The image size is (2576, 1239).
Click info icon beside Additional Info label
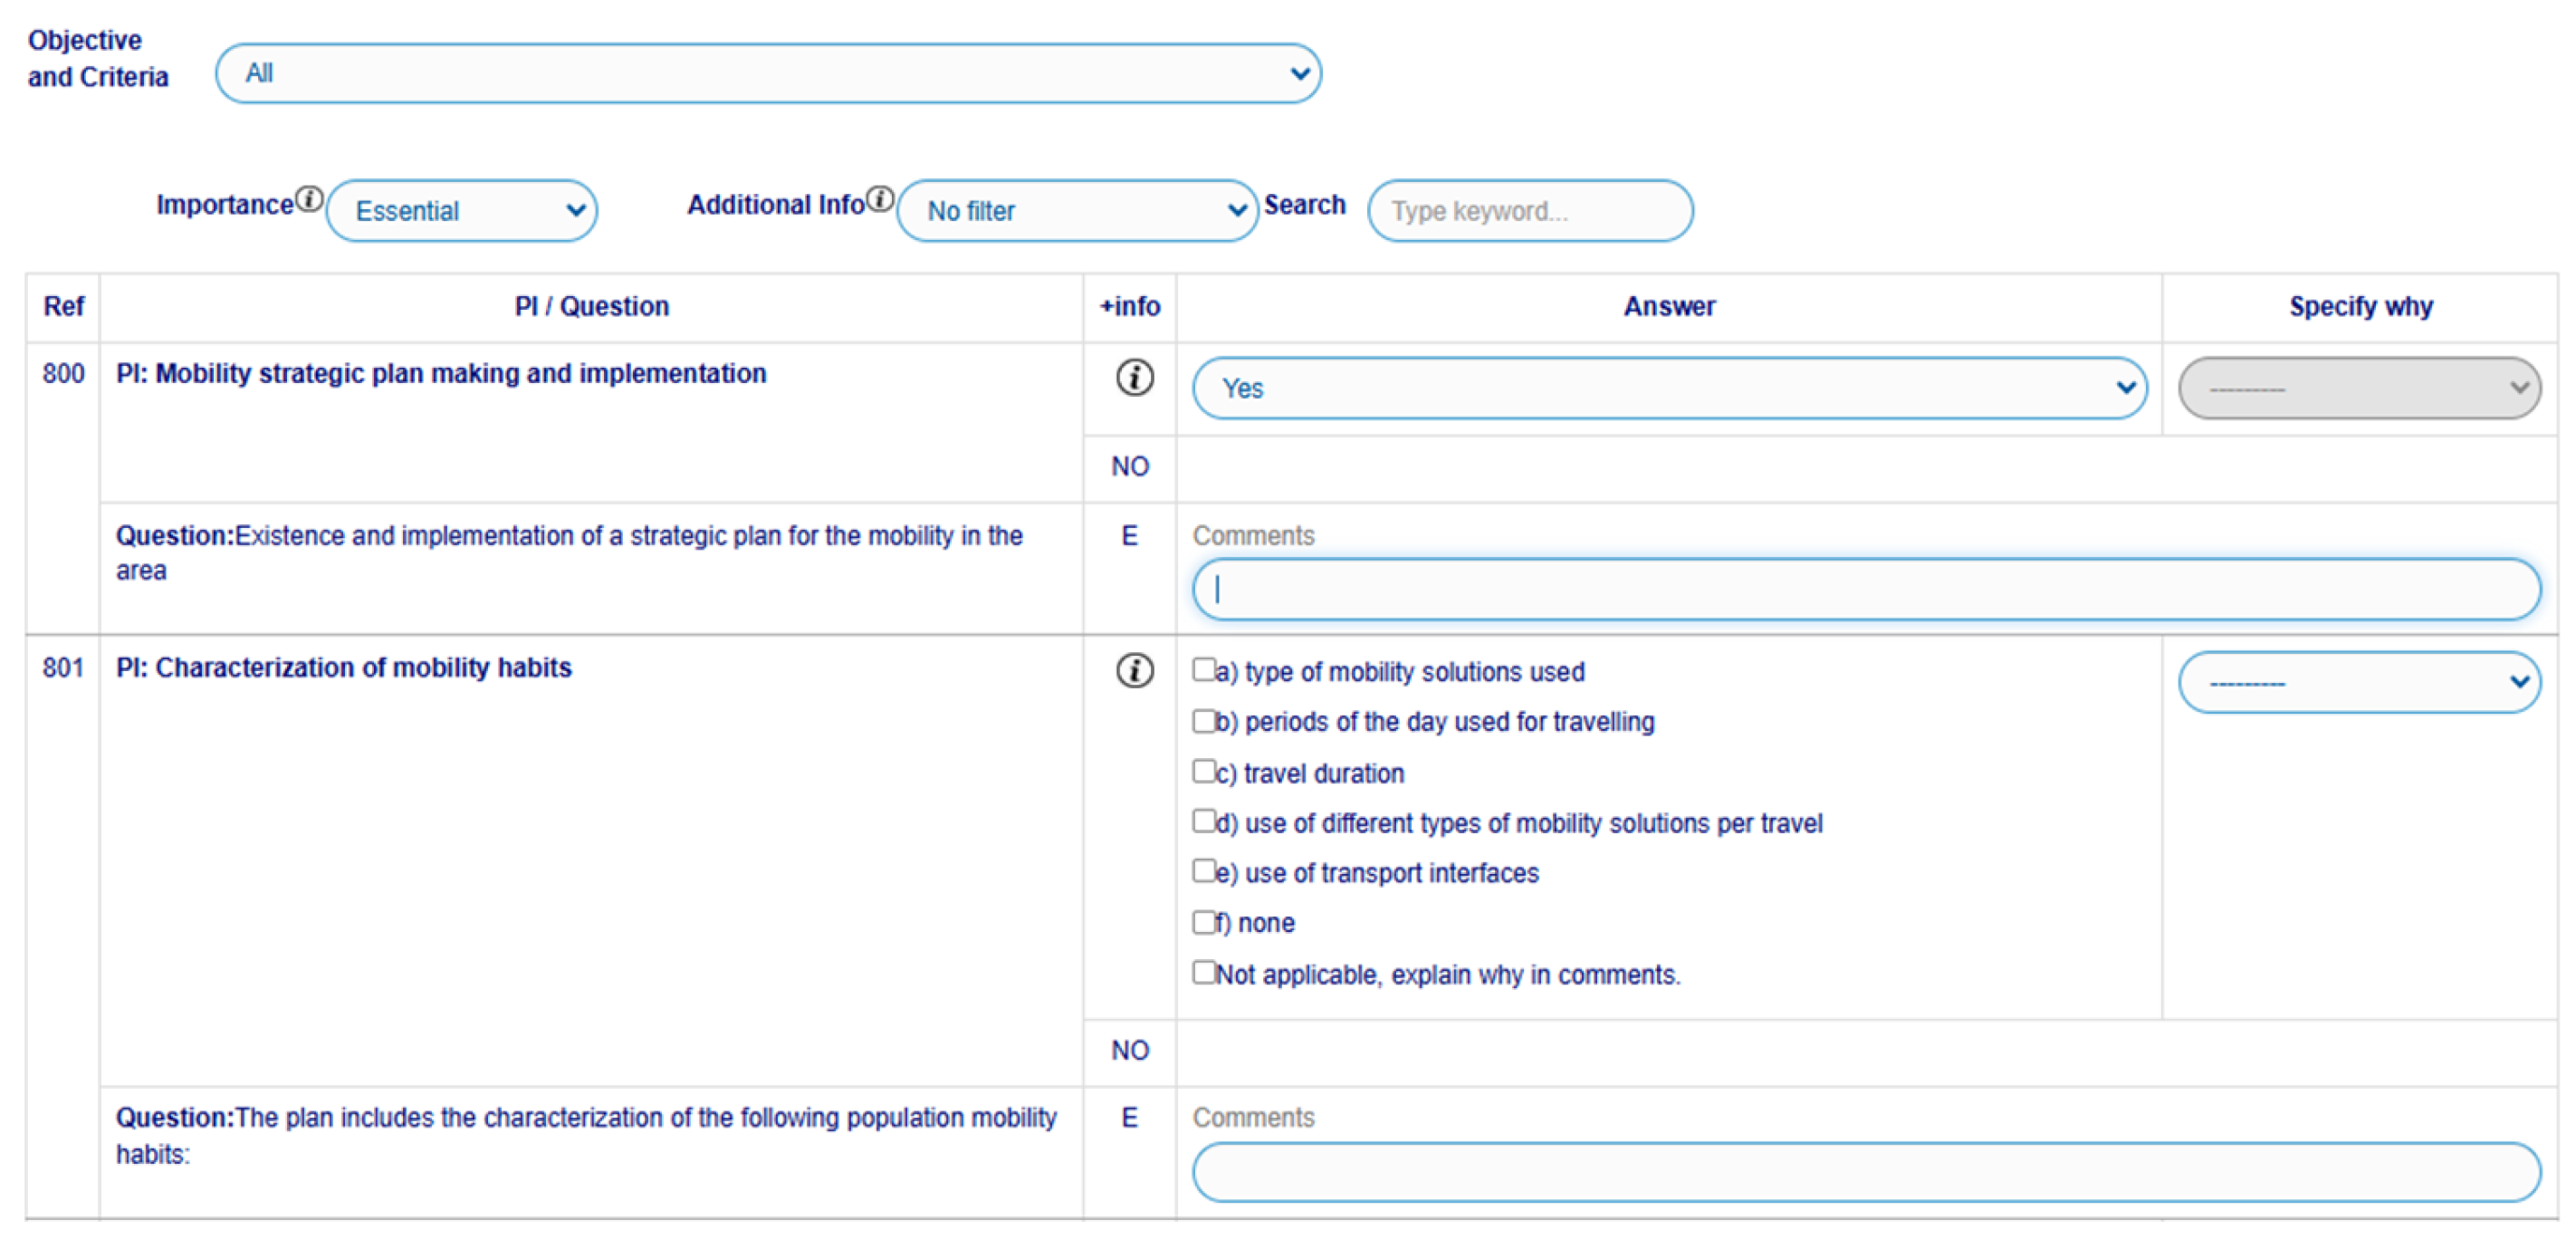pyautogui.click(x=880, y=198)
